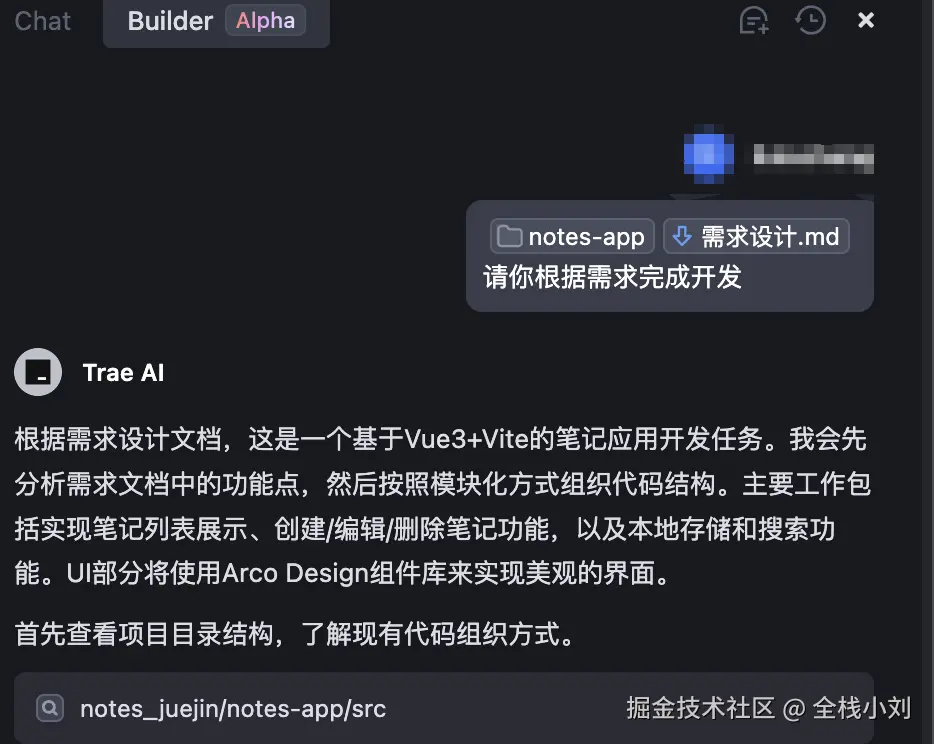
Task: Open the 需求设计.md file chip
Action: (x=756, y=236)
